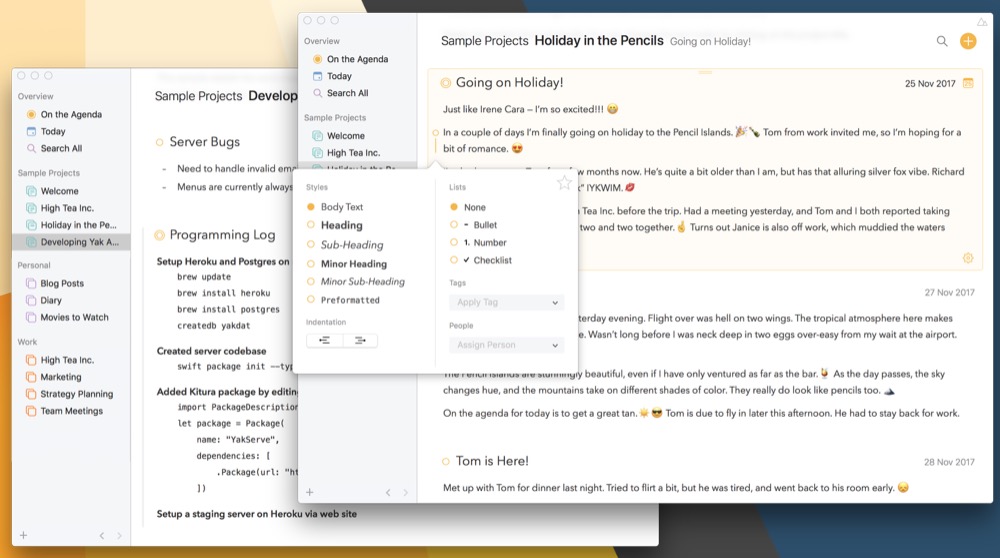The width and height of the screenshot is (1000, 558).
Task: Click the Tom is Here! note title
Action: tap(492, 461)
